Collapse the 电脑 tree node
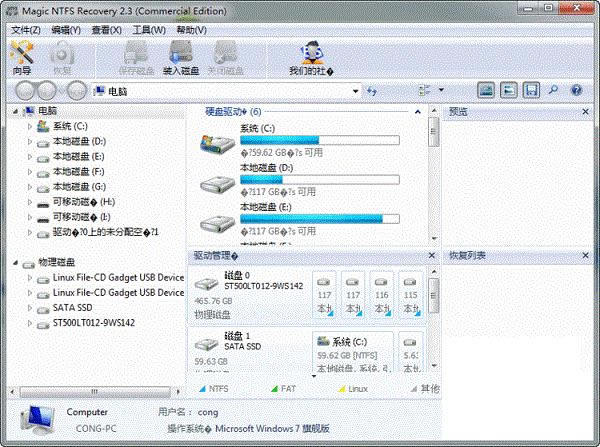Image resolution: width=600 pixels, height=447 pixels. coord(15,111)
